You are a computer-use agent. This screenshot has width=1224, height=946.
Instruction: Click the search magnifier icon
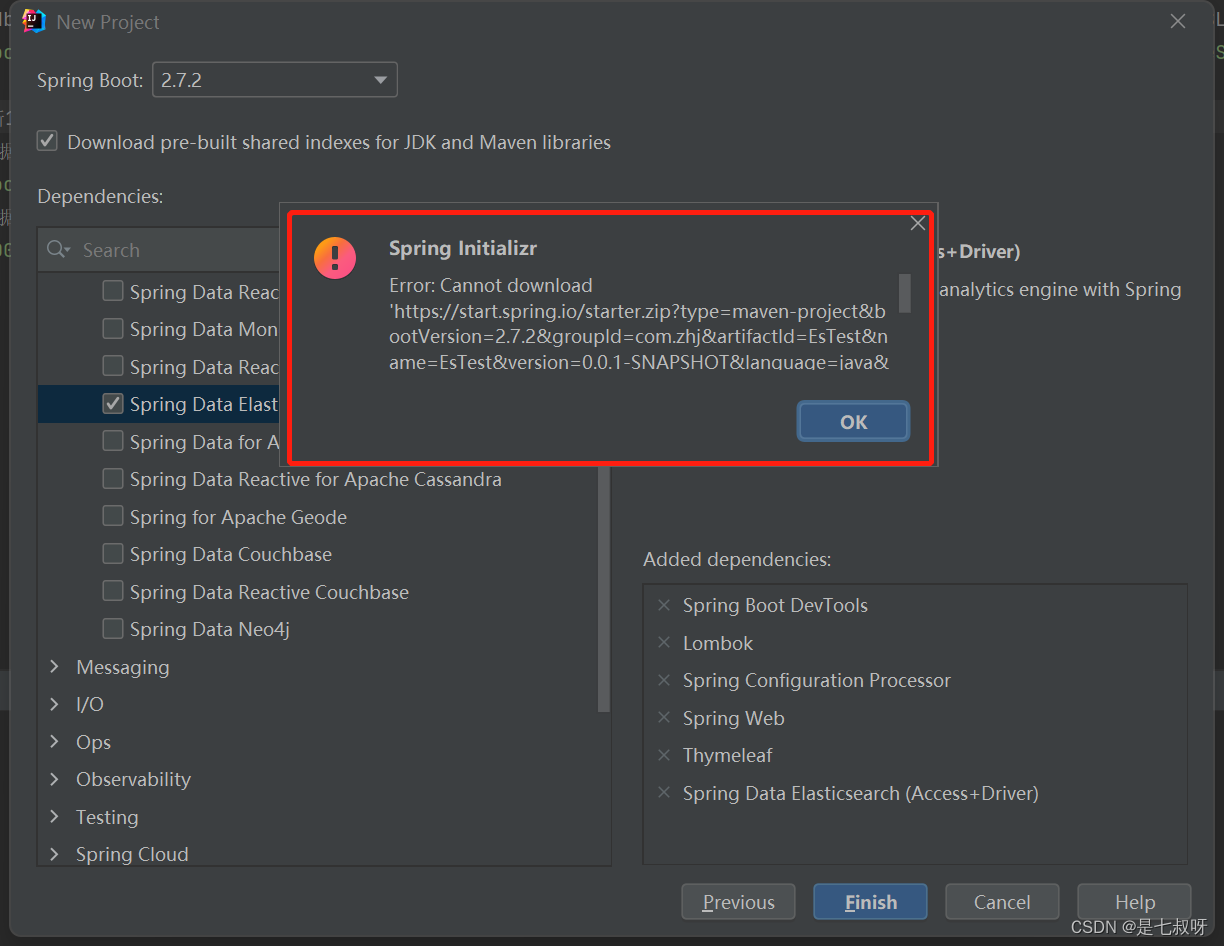[59, 250]
